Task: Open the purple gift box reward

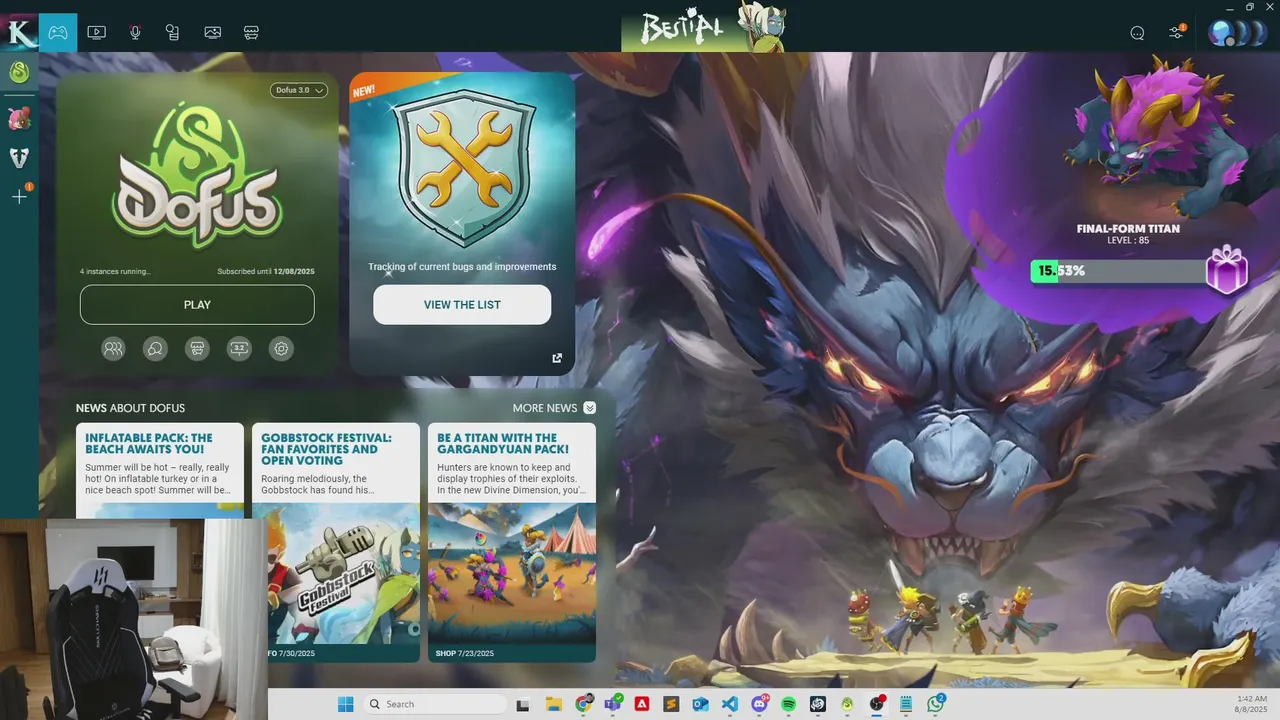Action: click(1227, 270)
